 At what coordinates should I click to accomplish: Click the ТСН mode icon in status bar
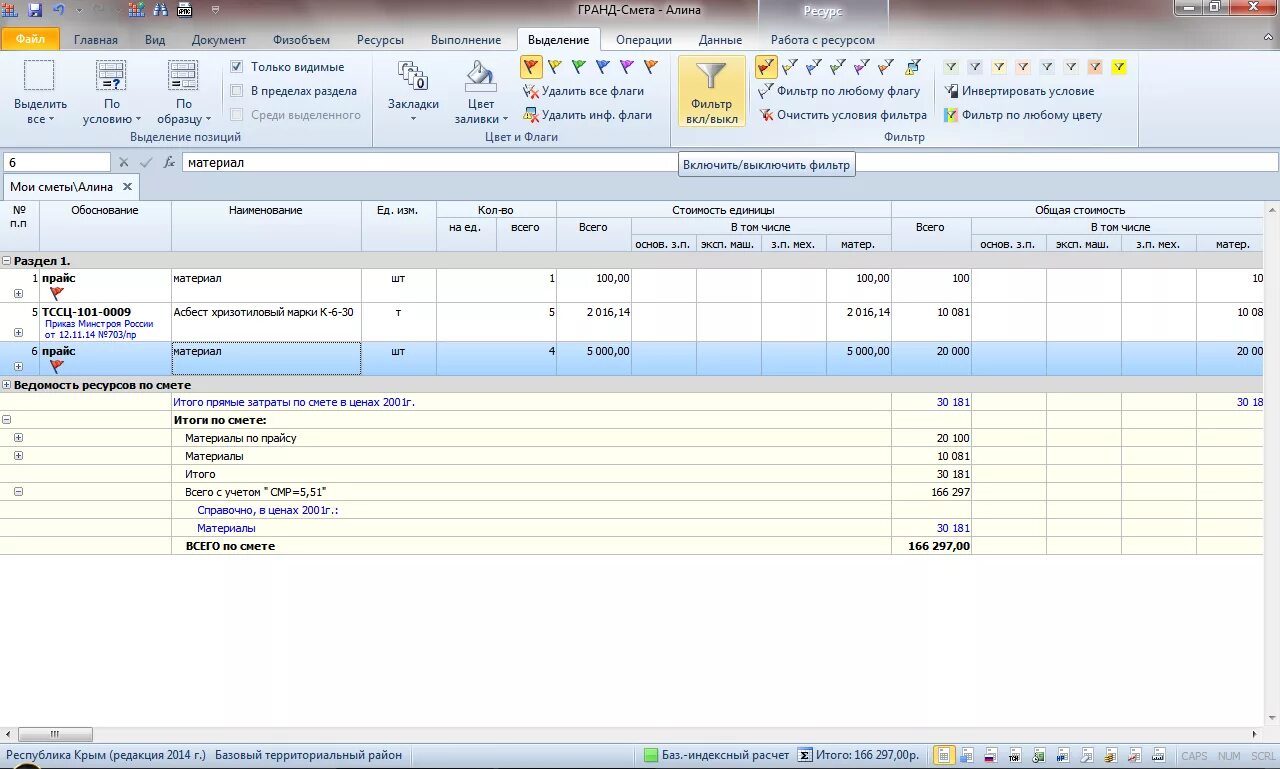pos(1013,755)
